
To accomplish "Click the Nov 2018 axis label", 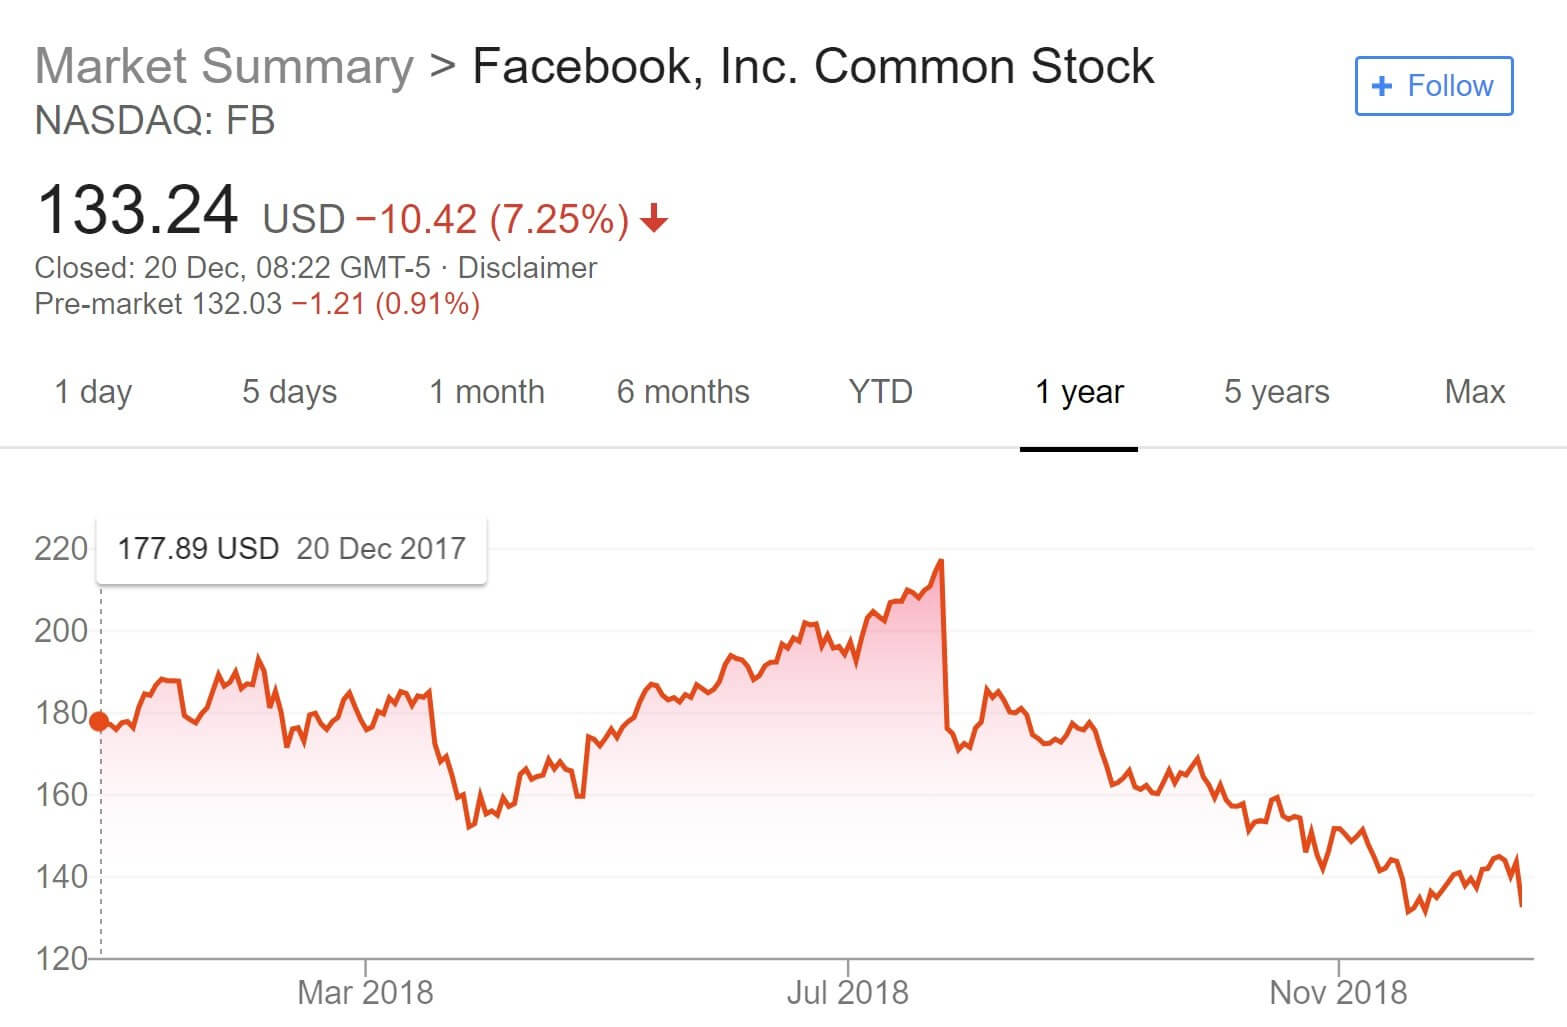I will click(1337, 992).
